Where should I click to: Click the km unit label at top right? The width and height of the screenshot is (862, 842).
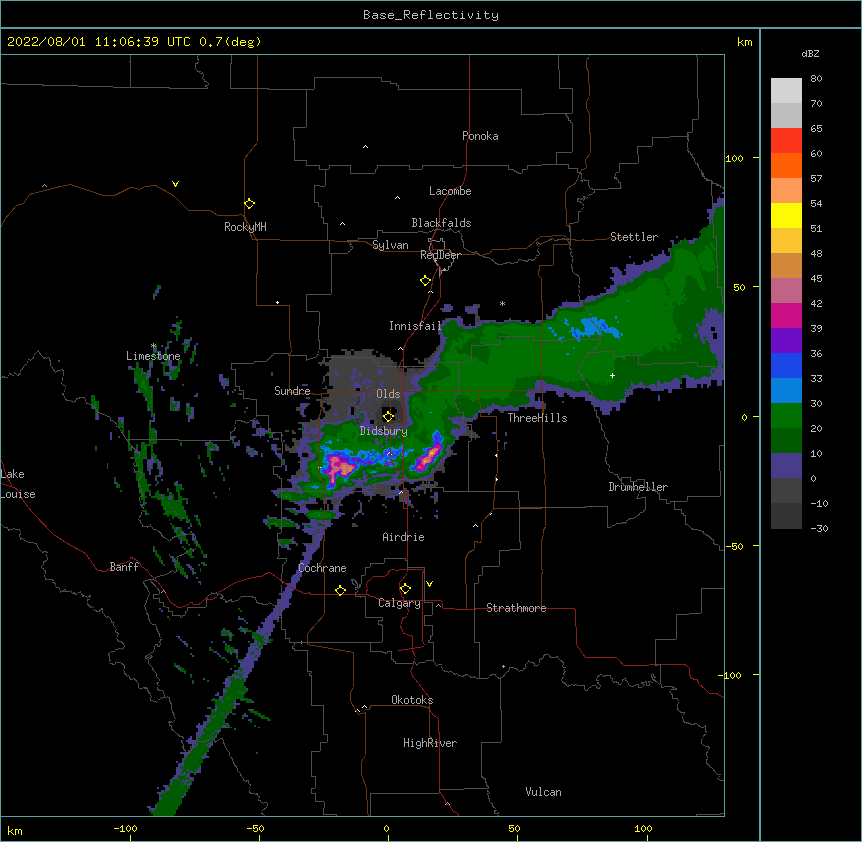[x=745, y=42]
